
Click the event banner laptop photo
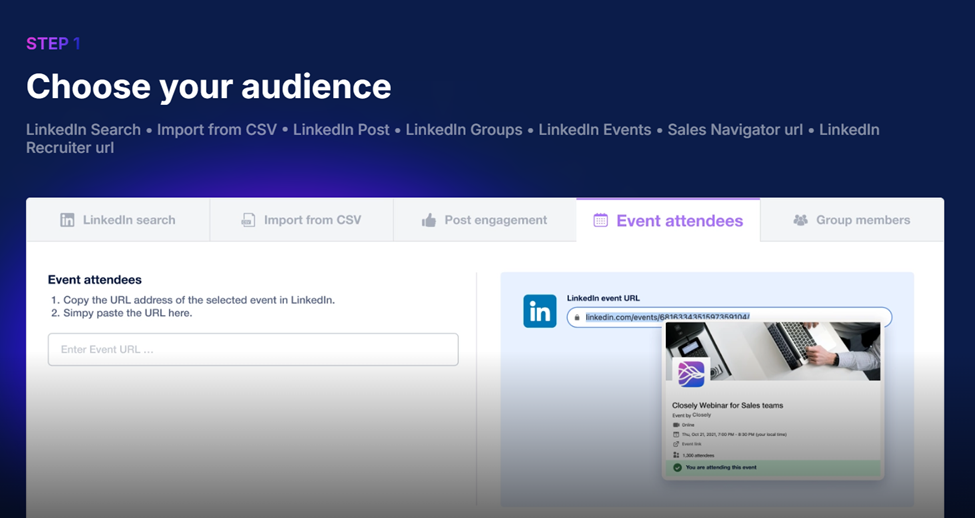coord(773,351)
